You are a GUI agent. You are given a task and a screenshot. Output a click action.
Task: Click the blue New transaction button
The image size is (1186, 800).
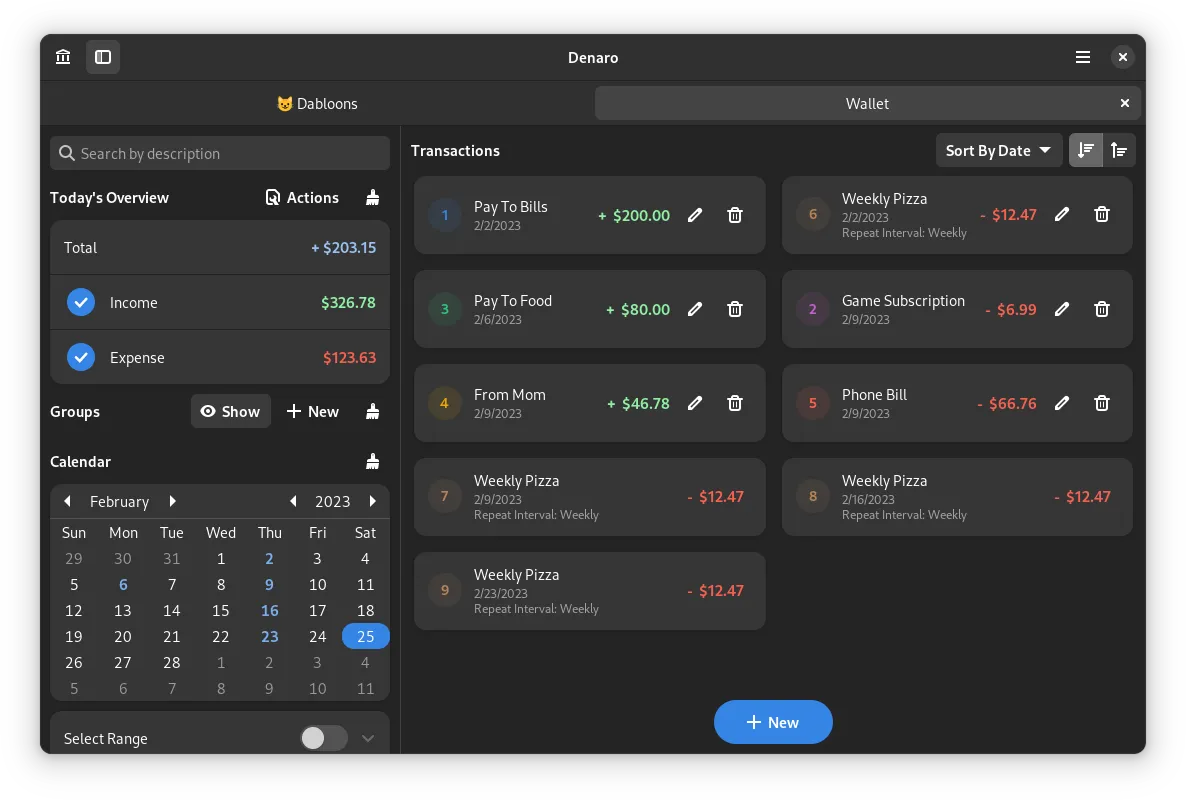[x=773, y=722]
